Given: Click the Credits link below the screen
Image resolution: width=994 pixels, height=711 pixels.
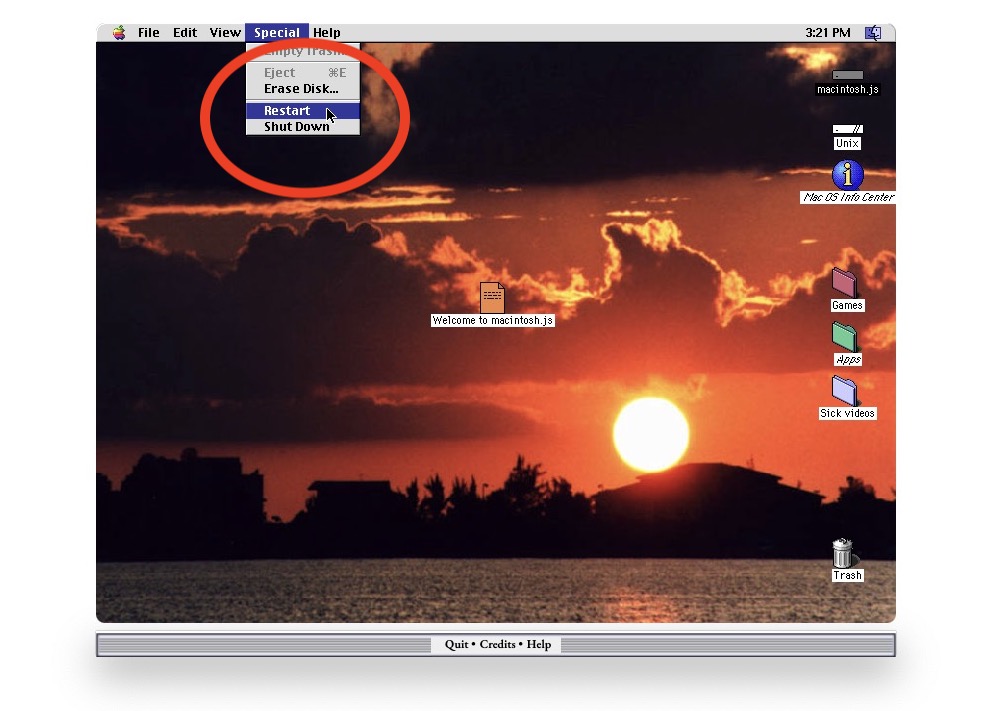Looking at the screenshot, I should 497,645.
